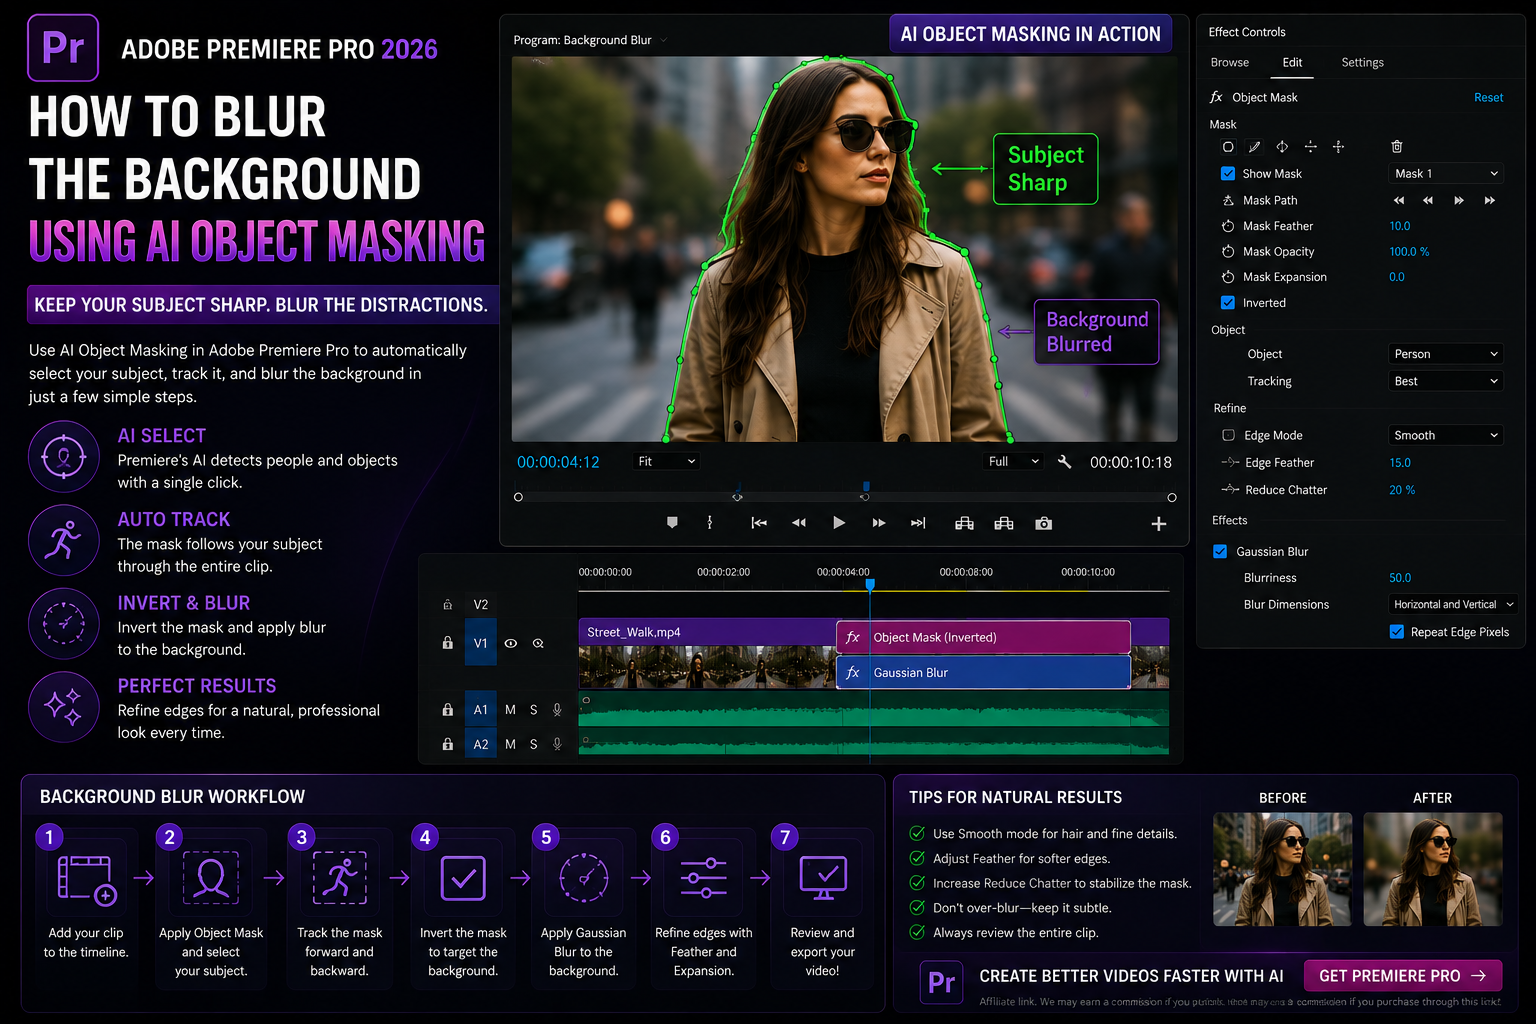This screenshot has width=1536, height=1024.
Task: Enable voice-over record on A2
Action: pos(557,744)
